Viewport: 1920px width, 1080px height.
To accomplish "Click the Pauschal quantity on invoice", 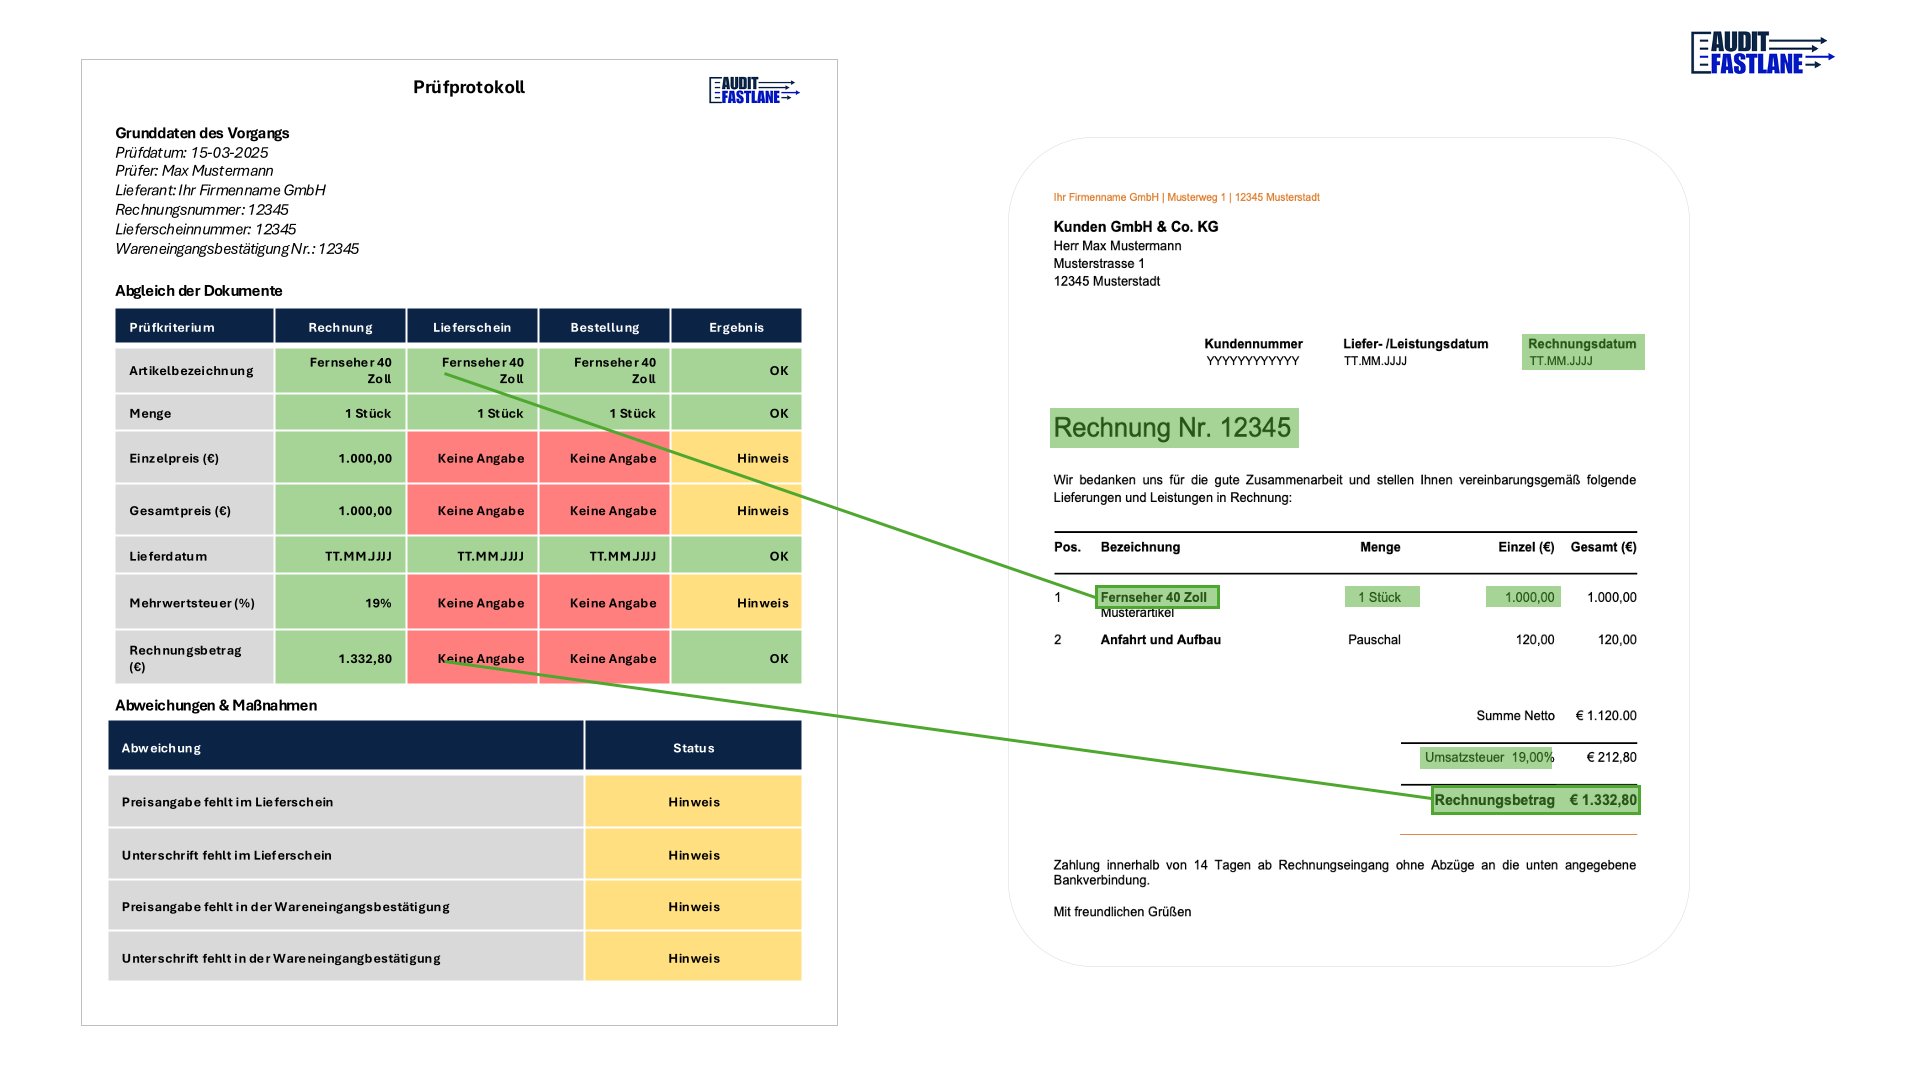I will (1374, 640).
